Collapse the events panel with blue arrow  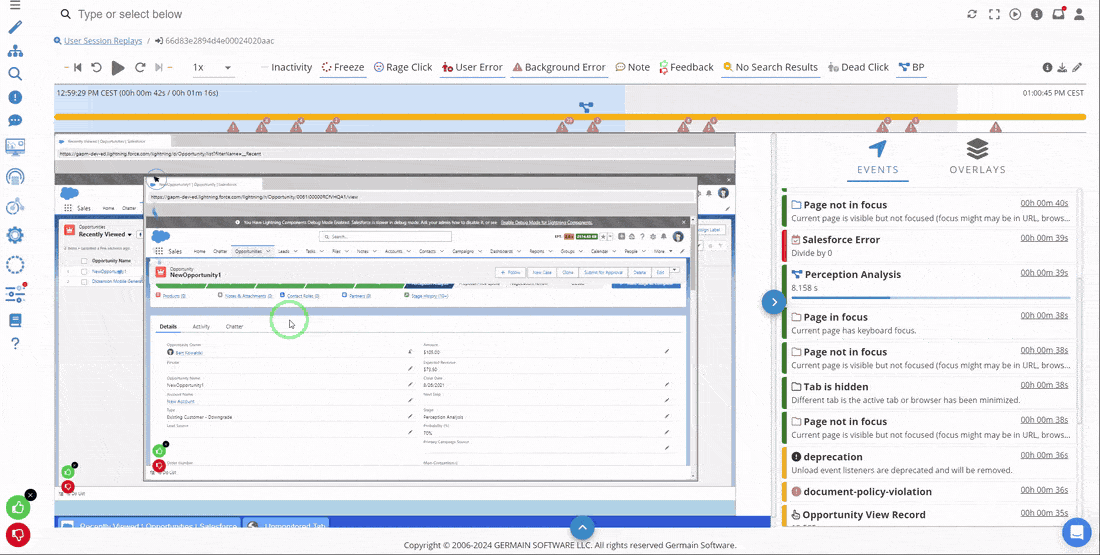click(774, 302)
